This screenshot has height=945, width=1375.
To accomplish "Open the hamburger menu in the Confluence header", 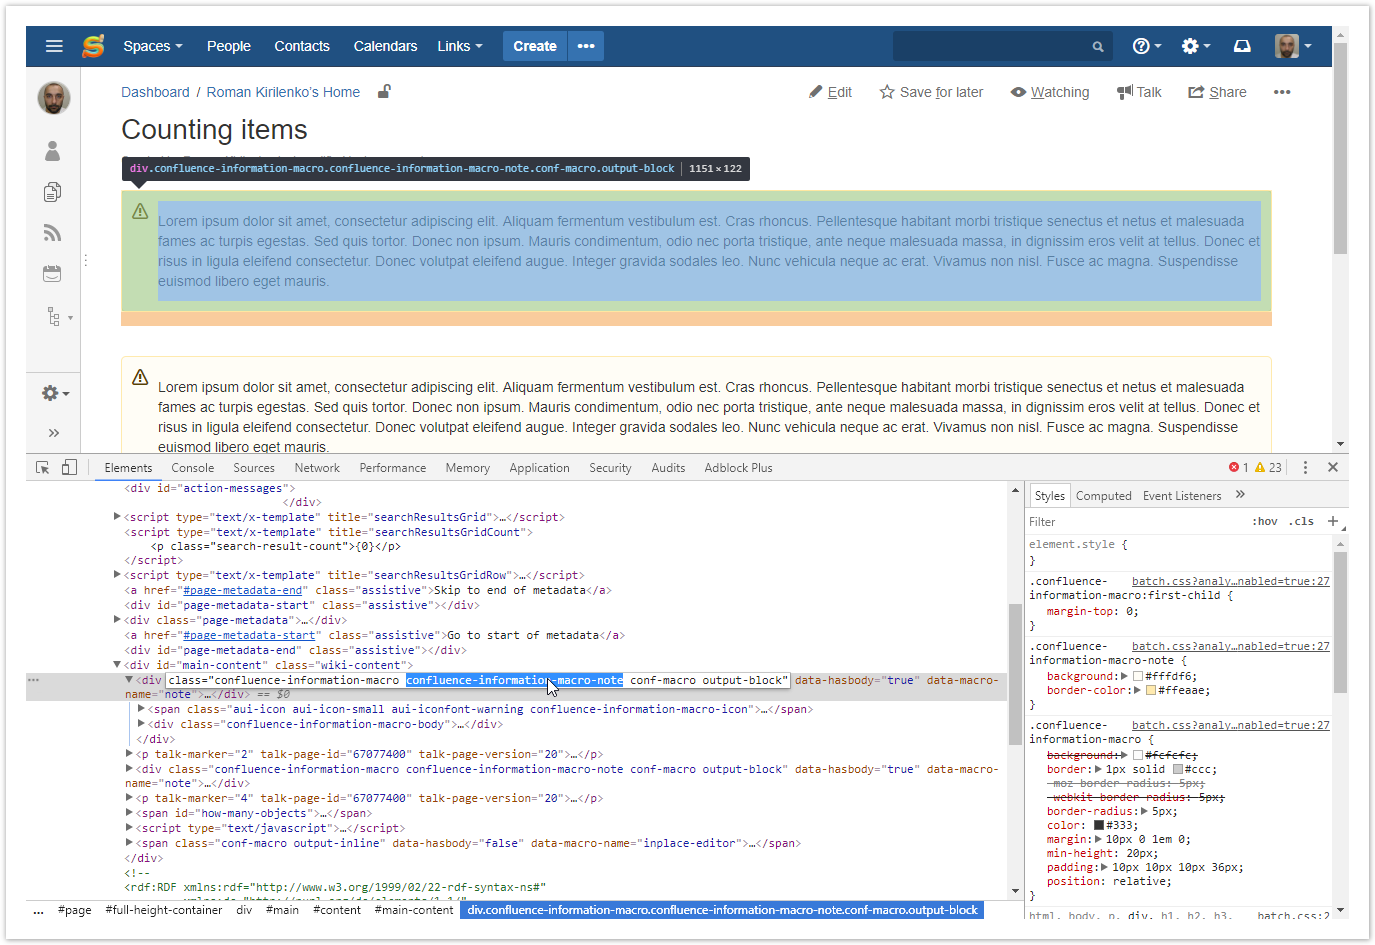I will point(54,46).
